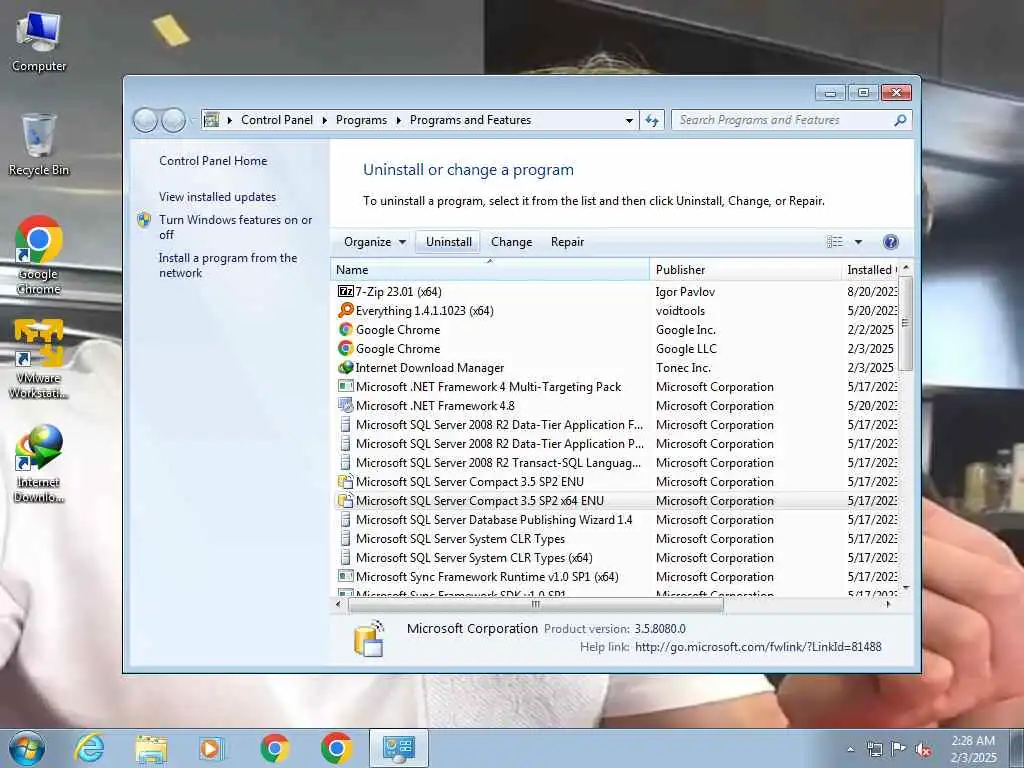Image resolution: width=1024 pixels, height=768 pixels.
Task: Click the Microsoft .NET Framework 4.8 icon
Action: pyautogui.click(x=345, y=406)
